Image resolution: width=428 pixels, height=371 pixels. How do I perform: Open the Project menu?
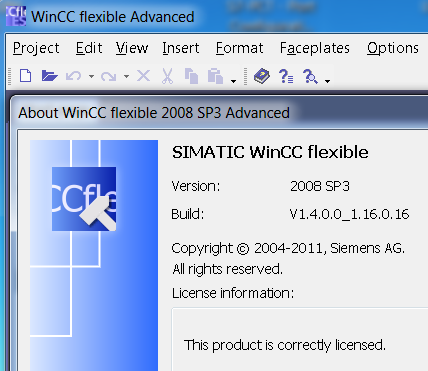[36, 48]
